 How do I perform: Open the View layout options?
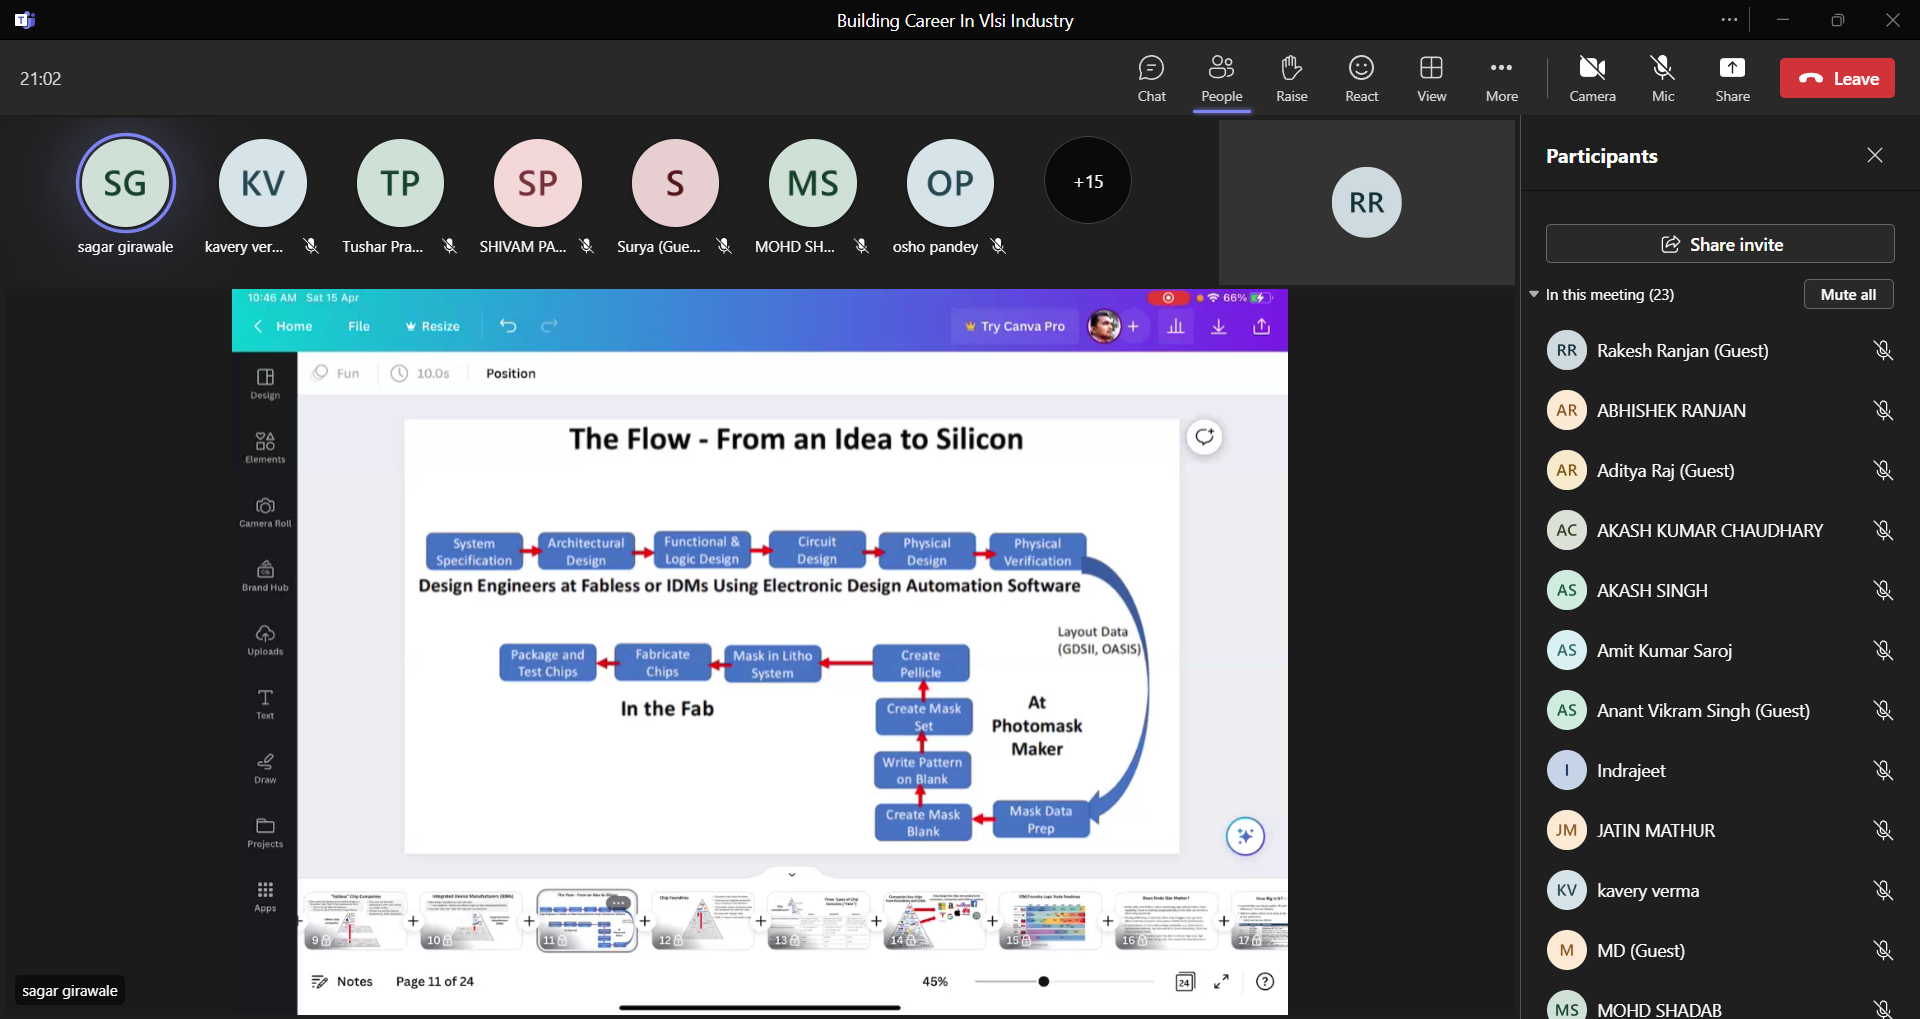click(1431, 78)
